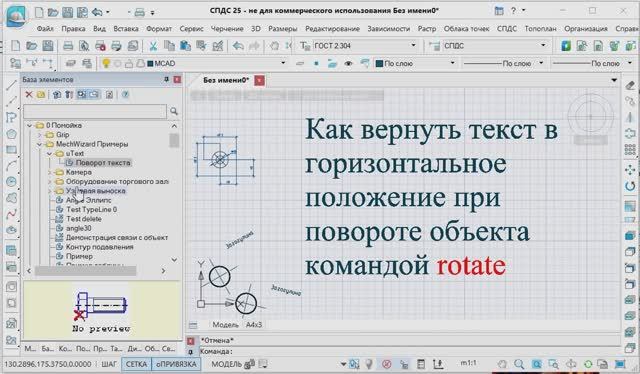Select the Line tool in the left toolbar
This screenshot has width=640, height=374.
11,85
